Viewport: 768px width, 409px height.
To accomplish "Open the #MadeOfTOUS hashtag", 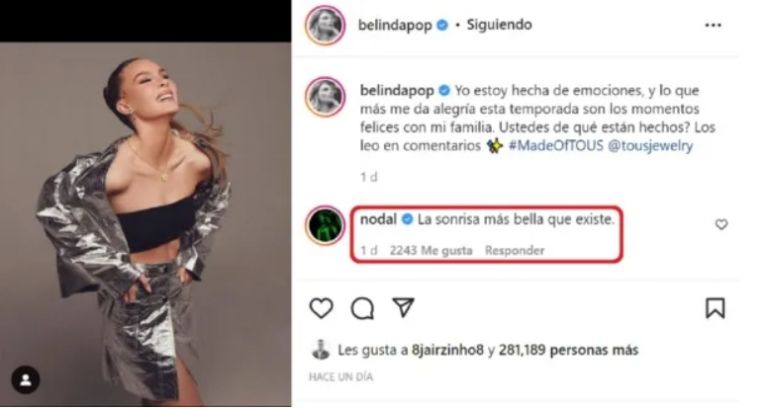I will pyautogui.click(x=556, y=145).
